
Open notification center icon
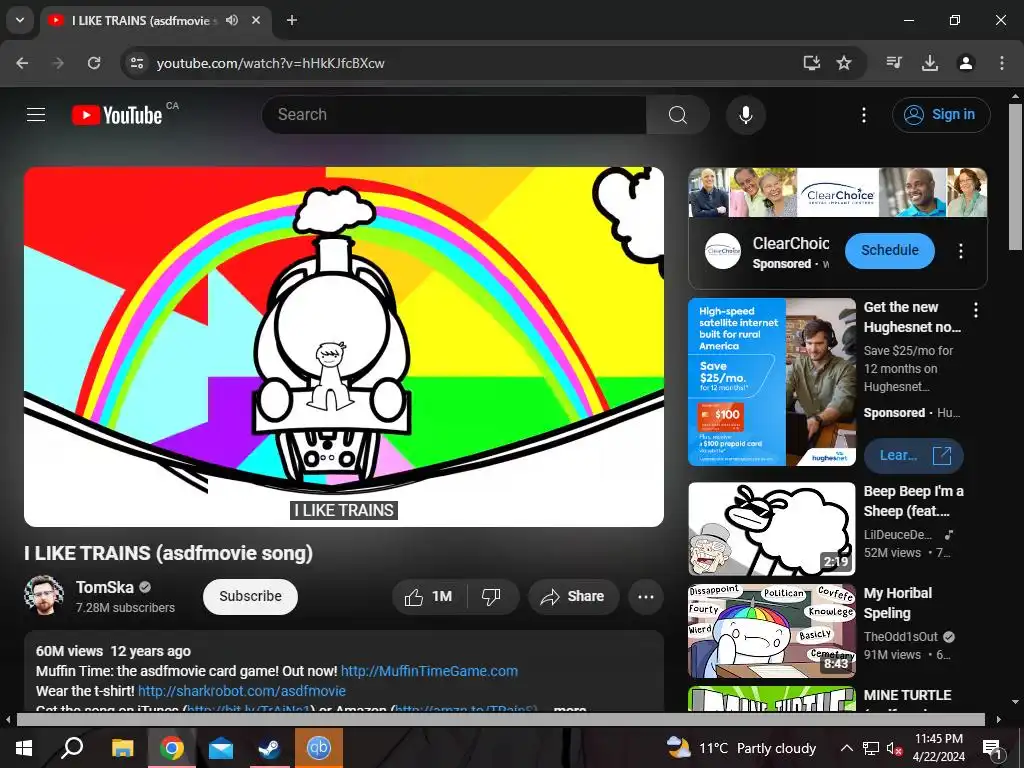point(992,748)
